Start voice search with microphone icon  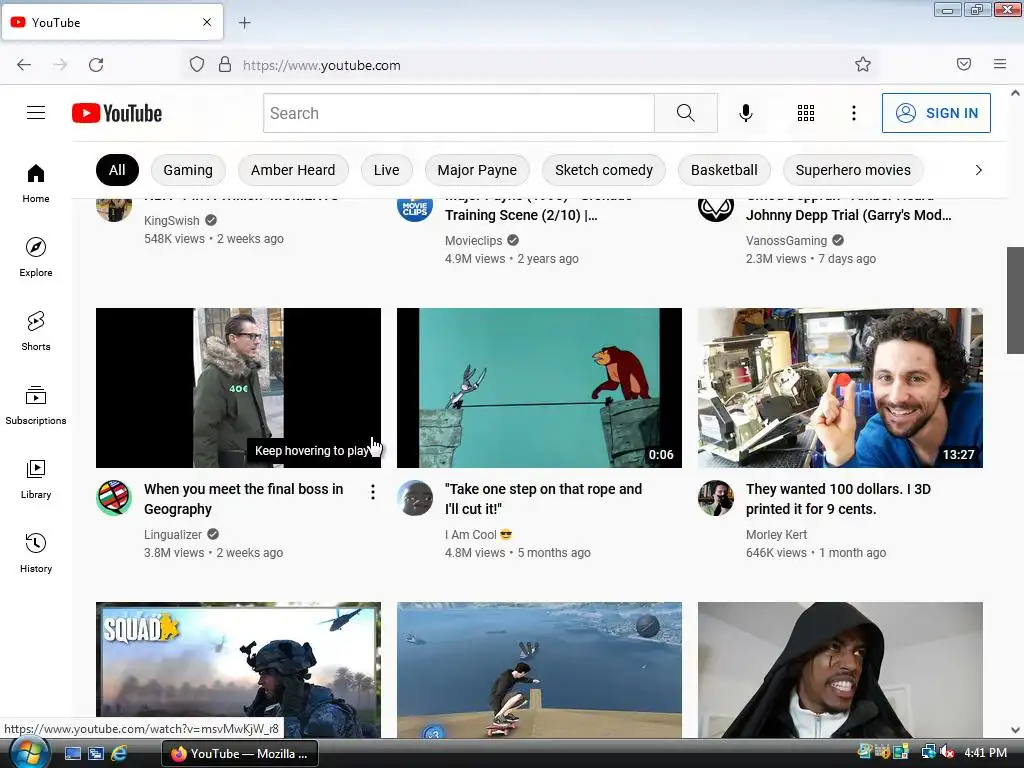click(x=746, y=113)
